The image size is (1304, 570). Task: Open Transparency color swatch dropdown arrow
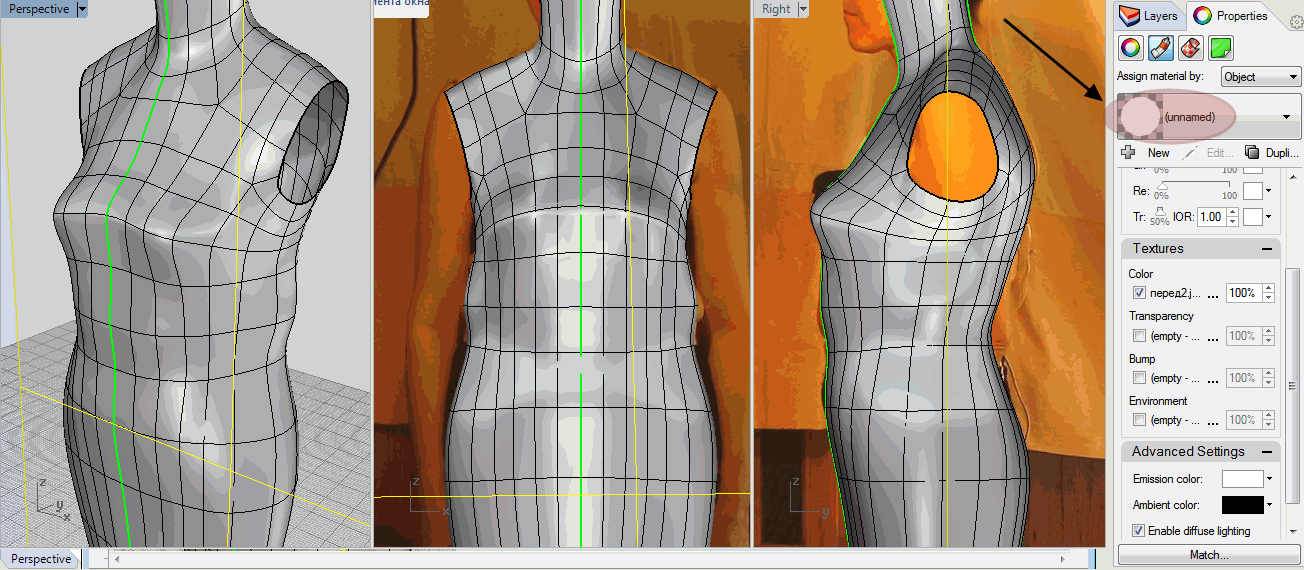coord(1269,217)
